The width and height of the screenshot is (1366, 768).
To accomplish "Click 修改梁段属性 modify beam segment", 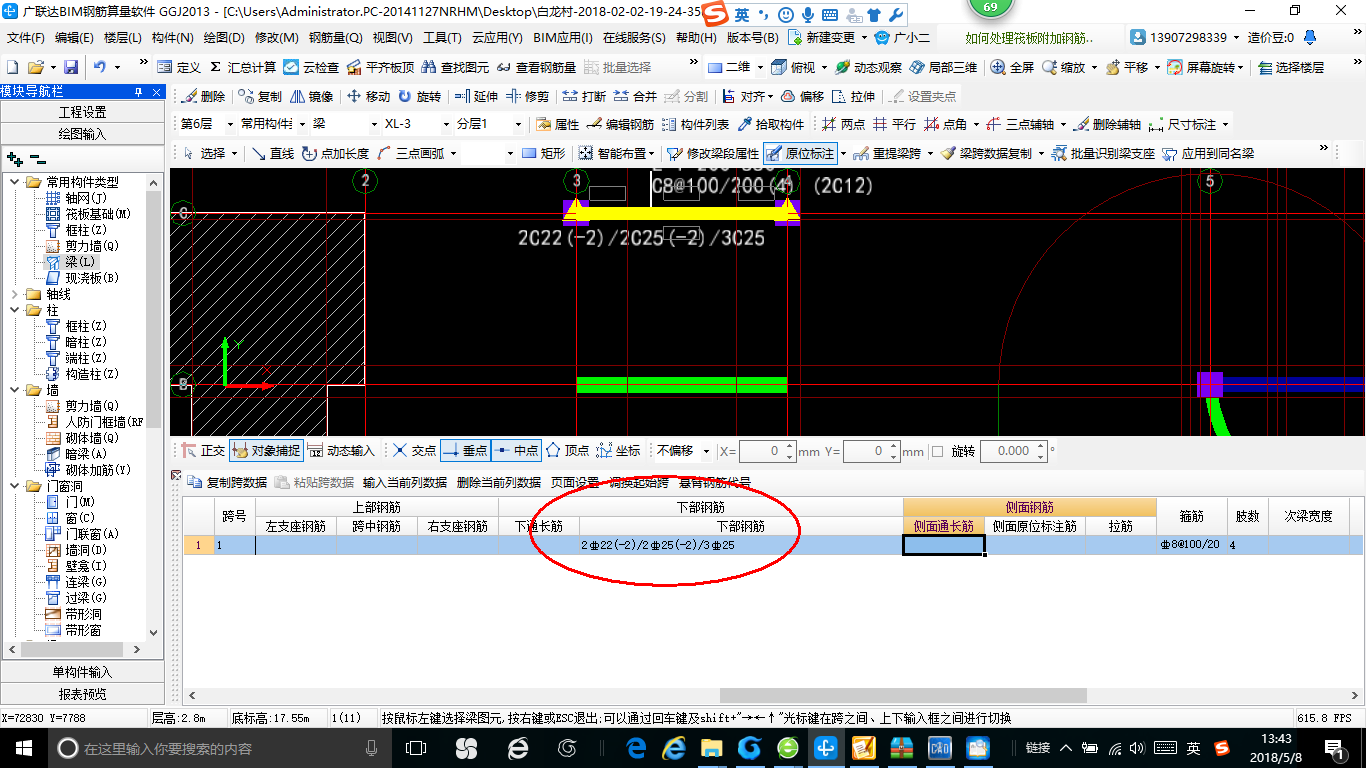I will tap(713, 153).
